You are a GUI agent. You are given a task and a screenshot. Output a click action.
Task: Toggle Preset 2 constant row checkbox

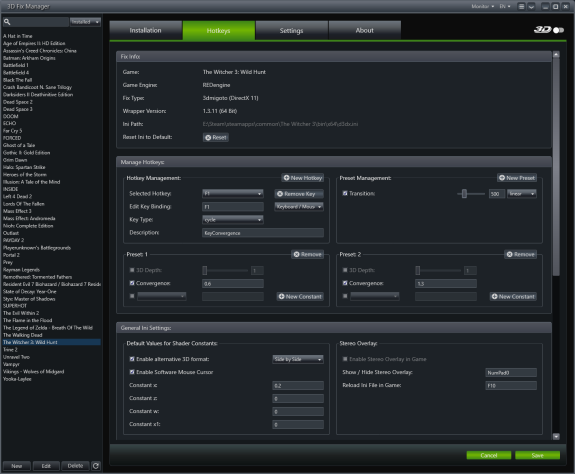[x=345, y=296]
